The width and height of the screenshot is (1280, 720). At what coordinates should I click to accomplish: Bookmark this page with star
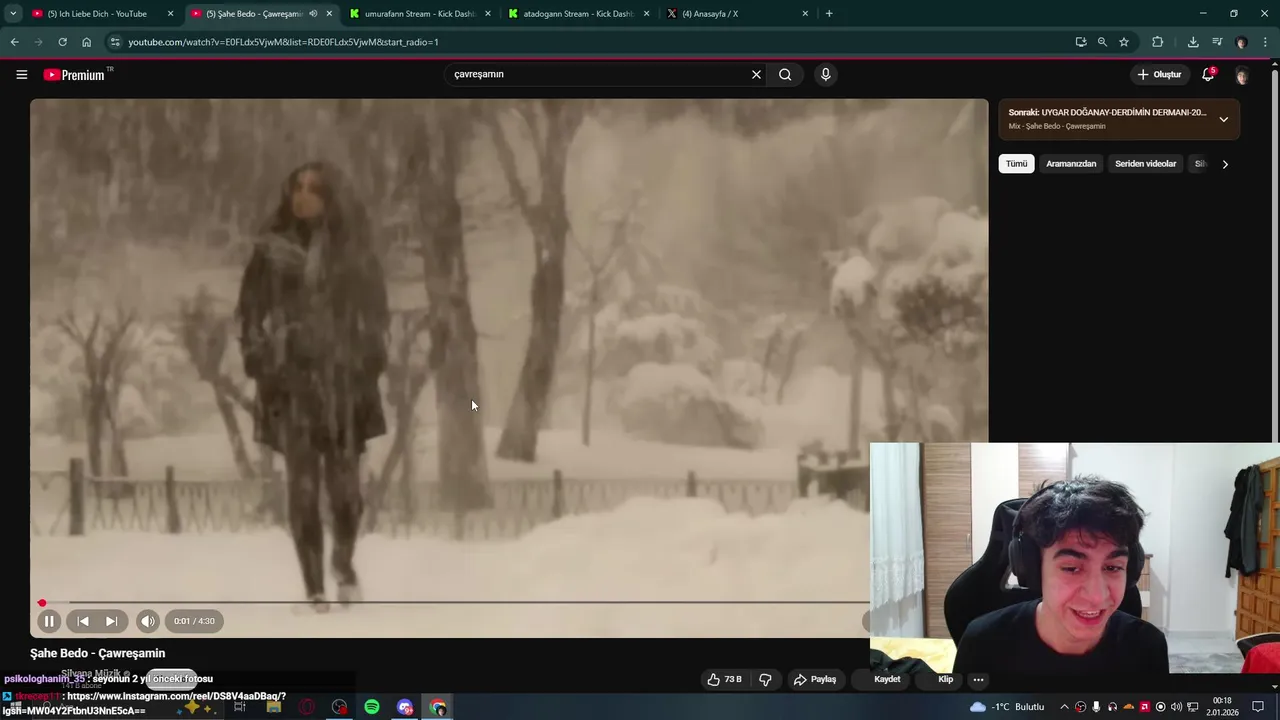pos(1124,42)
